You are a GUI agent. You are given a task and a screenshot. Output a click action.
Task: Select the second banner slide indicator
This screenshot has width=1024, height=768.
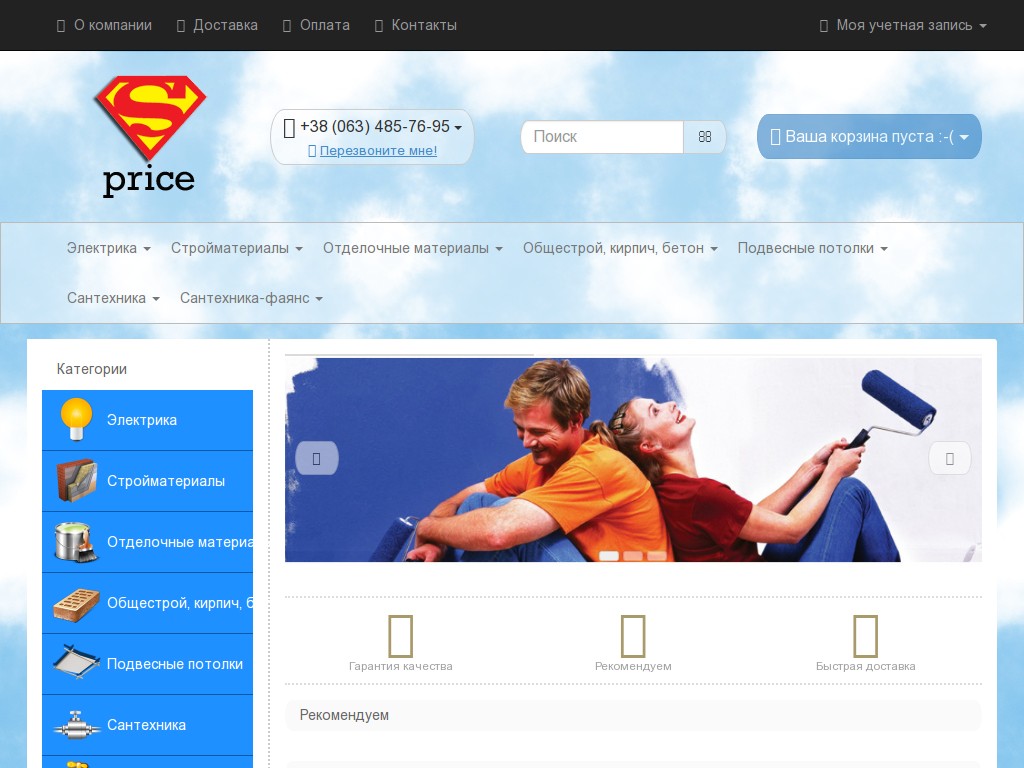tap(633, 556)
